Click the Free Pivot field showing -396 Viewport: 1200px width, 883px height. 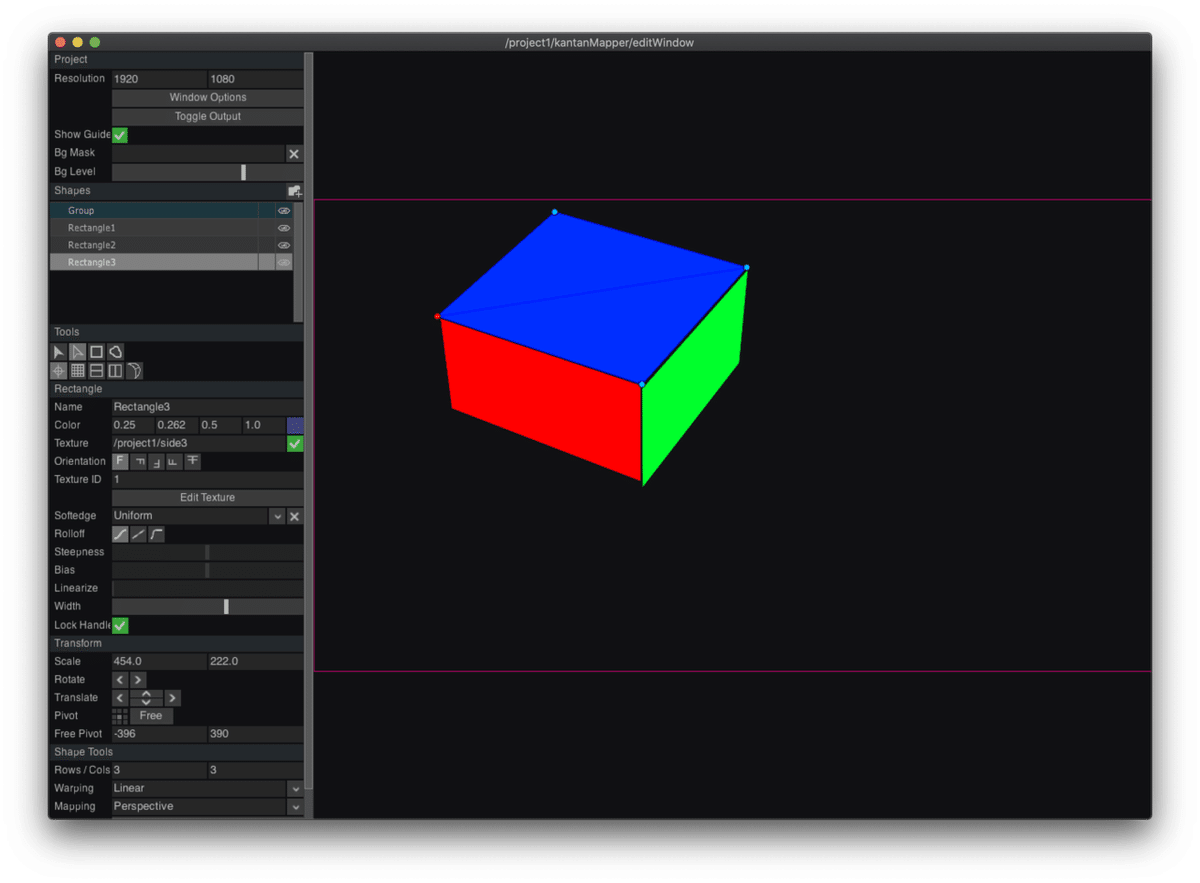click(159, 734)
